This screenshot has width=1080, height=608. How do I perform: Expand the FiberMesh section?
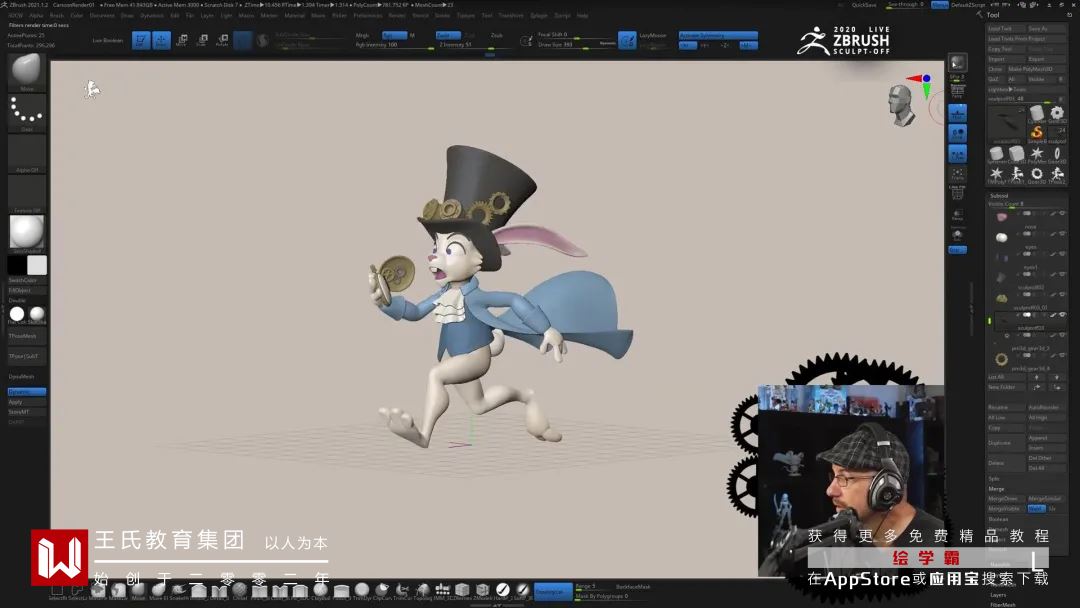coord(1003,605)
